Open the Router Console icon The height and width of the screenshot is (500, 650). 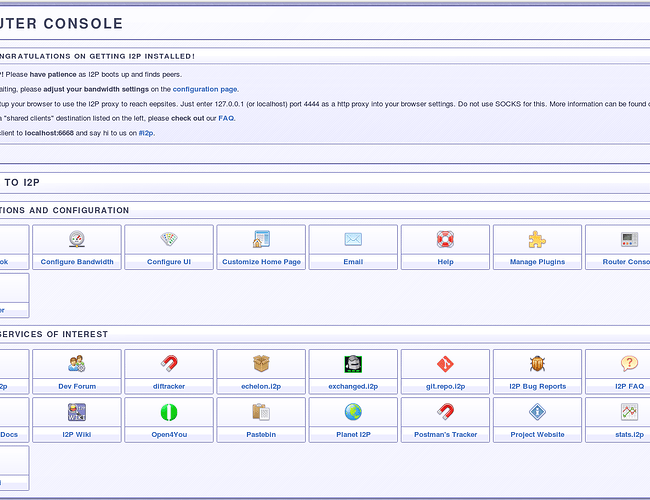tap(629, 239)
